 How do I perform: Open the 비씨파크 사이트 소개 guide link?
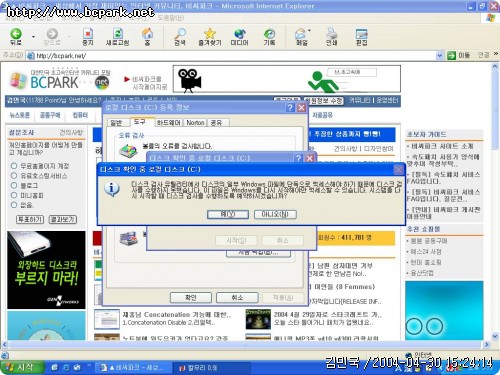point(442,146)
